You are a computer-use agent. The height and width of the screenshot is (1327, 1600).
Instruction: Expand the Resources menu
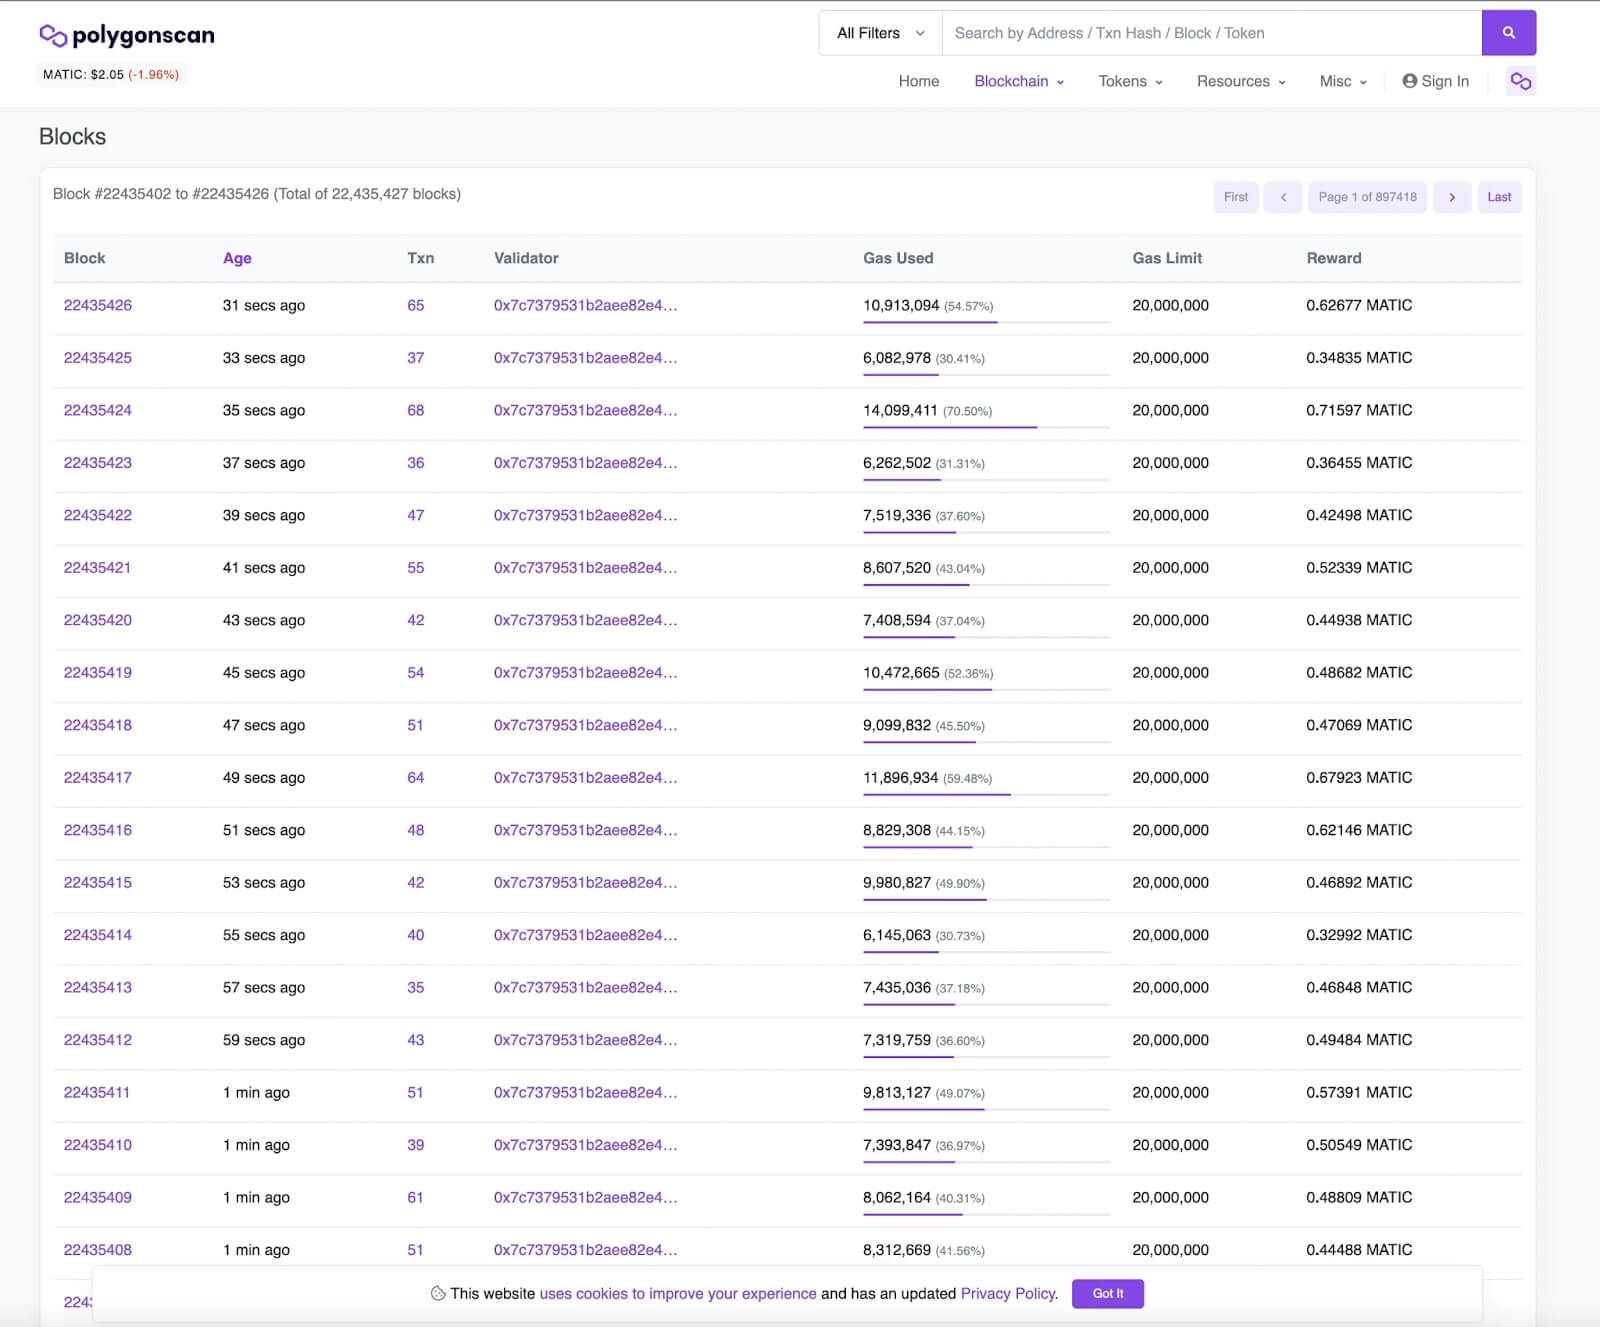(1241, 81)
